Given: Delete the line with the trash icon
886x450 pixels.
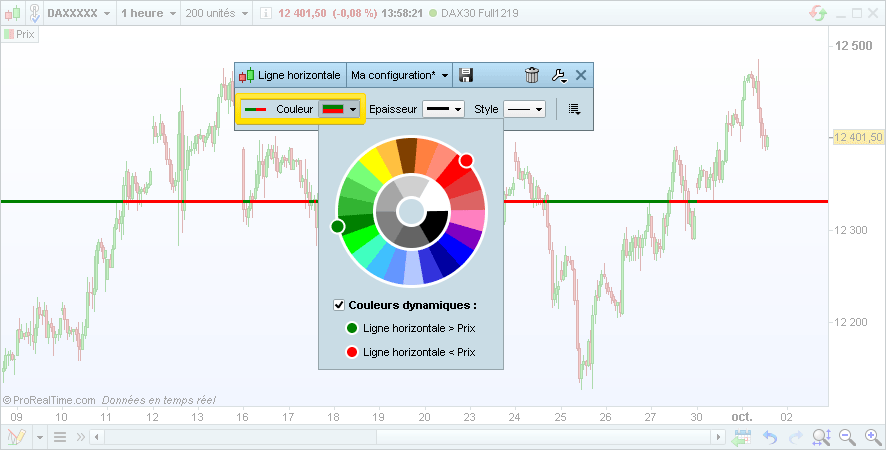Looking at the screenshot, I should (x=532, y=75).
